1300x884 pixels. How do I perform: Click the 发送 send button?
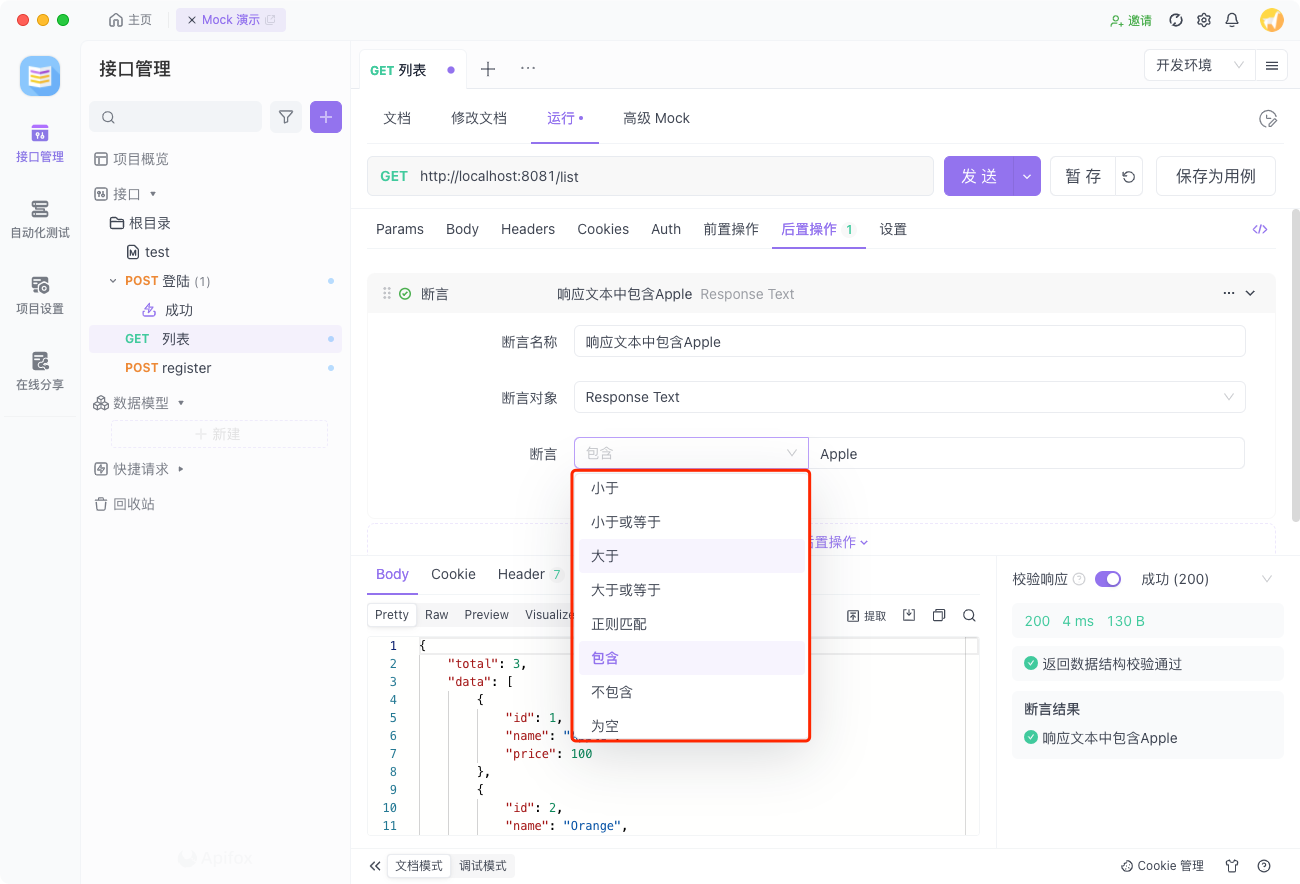(x=979, y=176)
